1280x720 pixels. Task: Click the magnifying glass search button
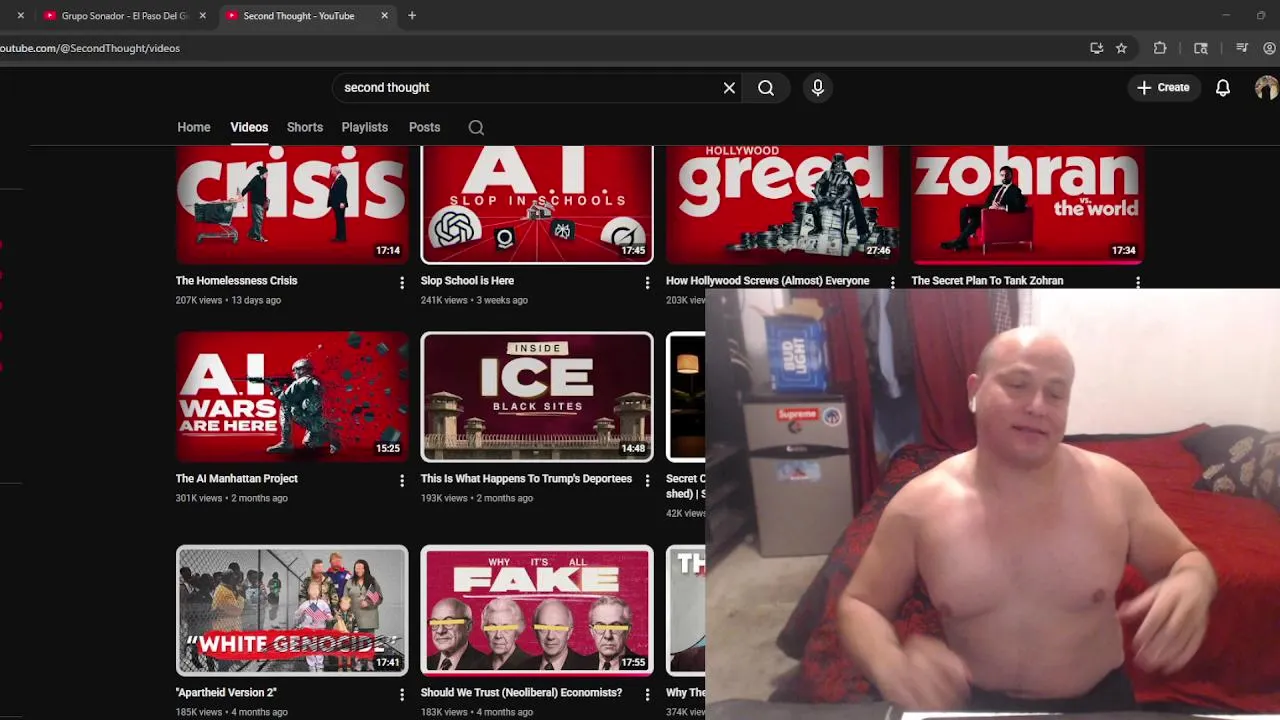point(766,88)
